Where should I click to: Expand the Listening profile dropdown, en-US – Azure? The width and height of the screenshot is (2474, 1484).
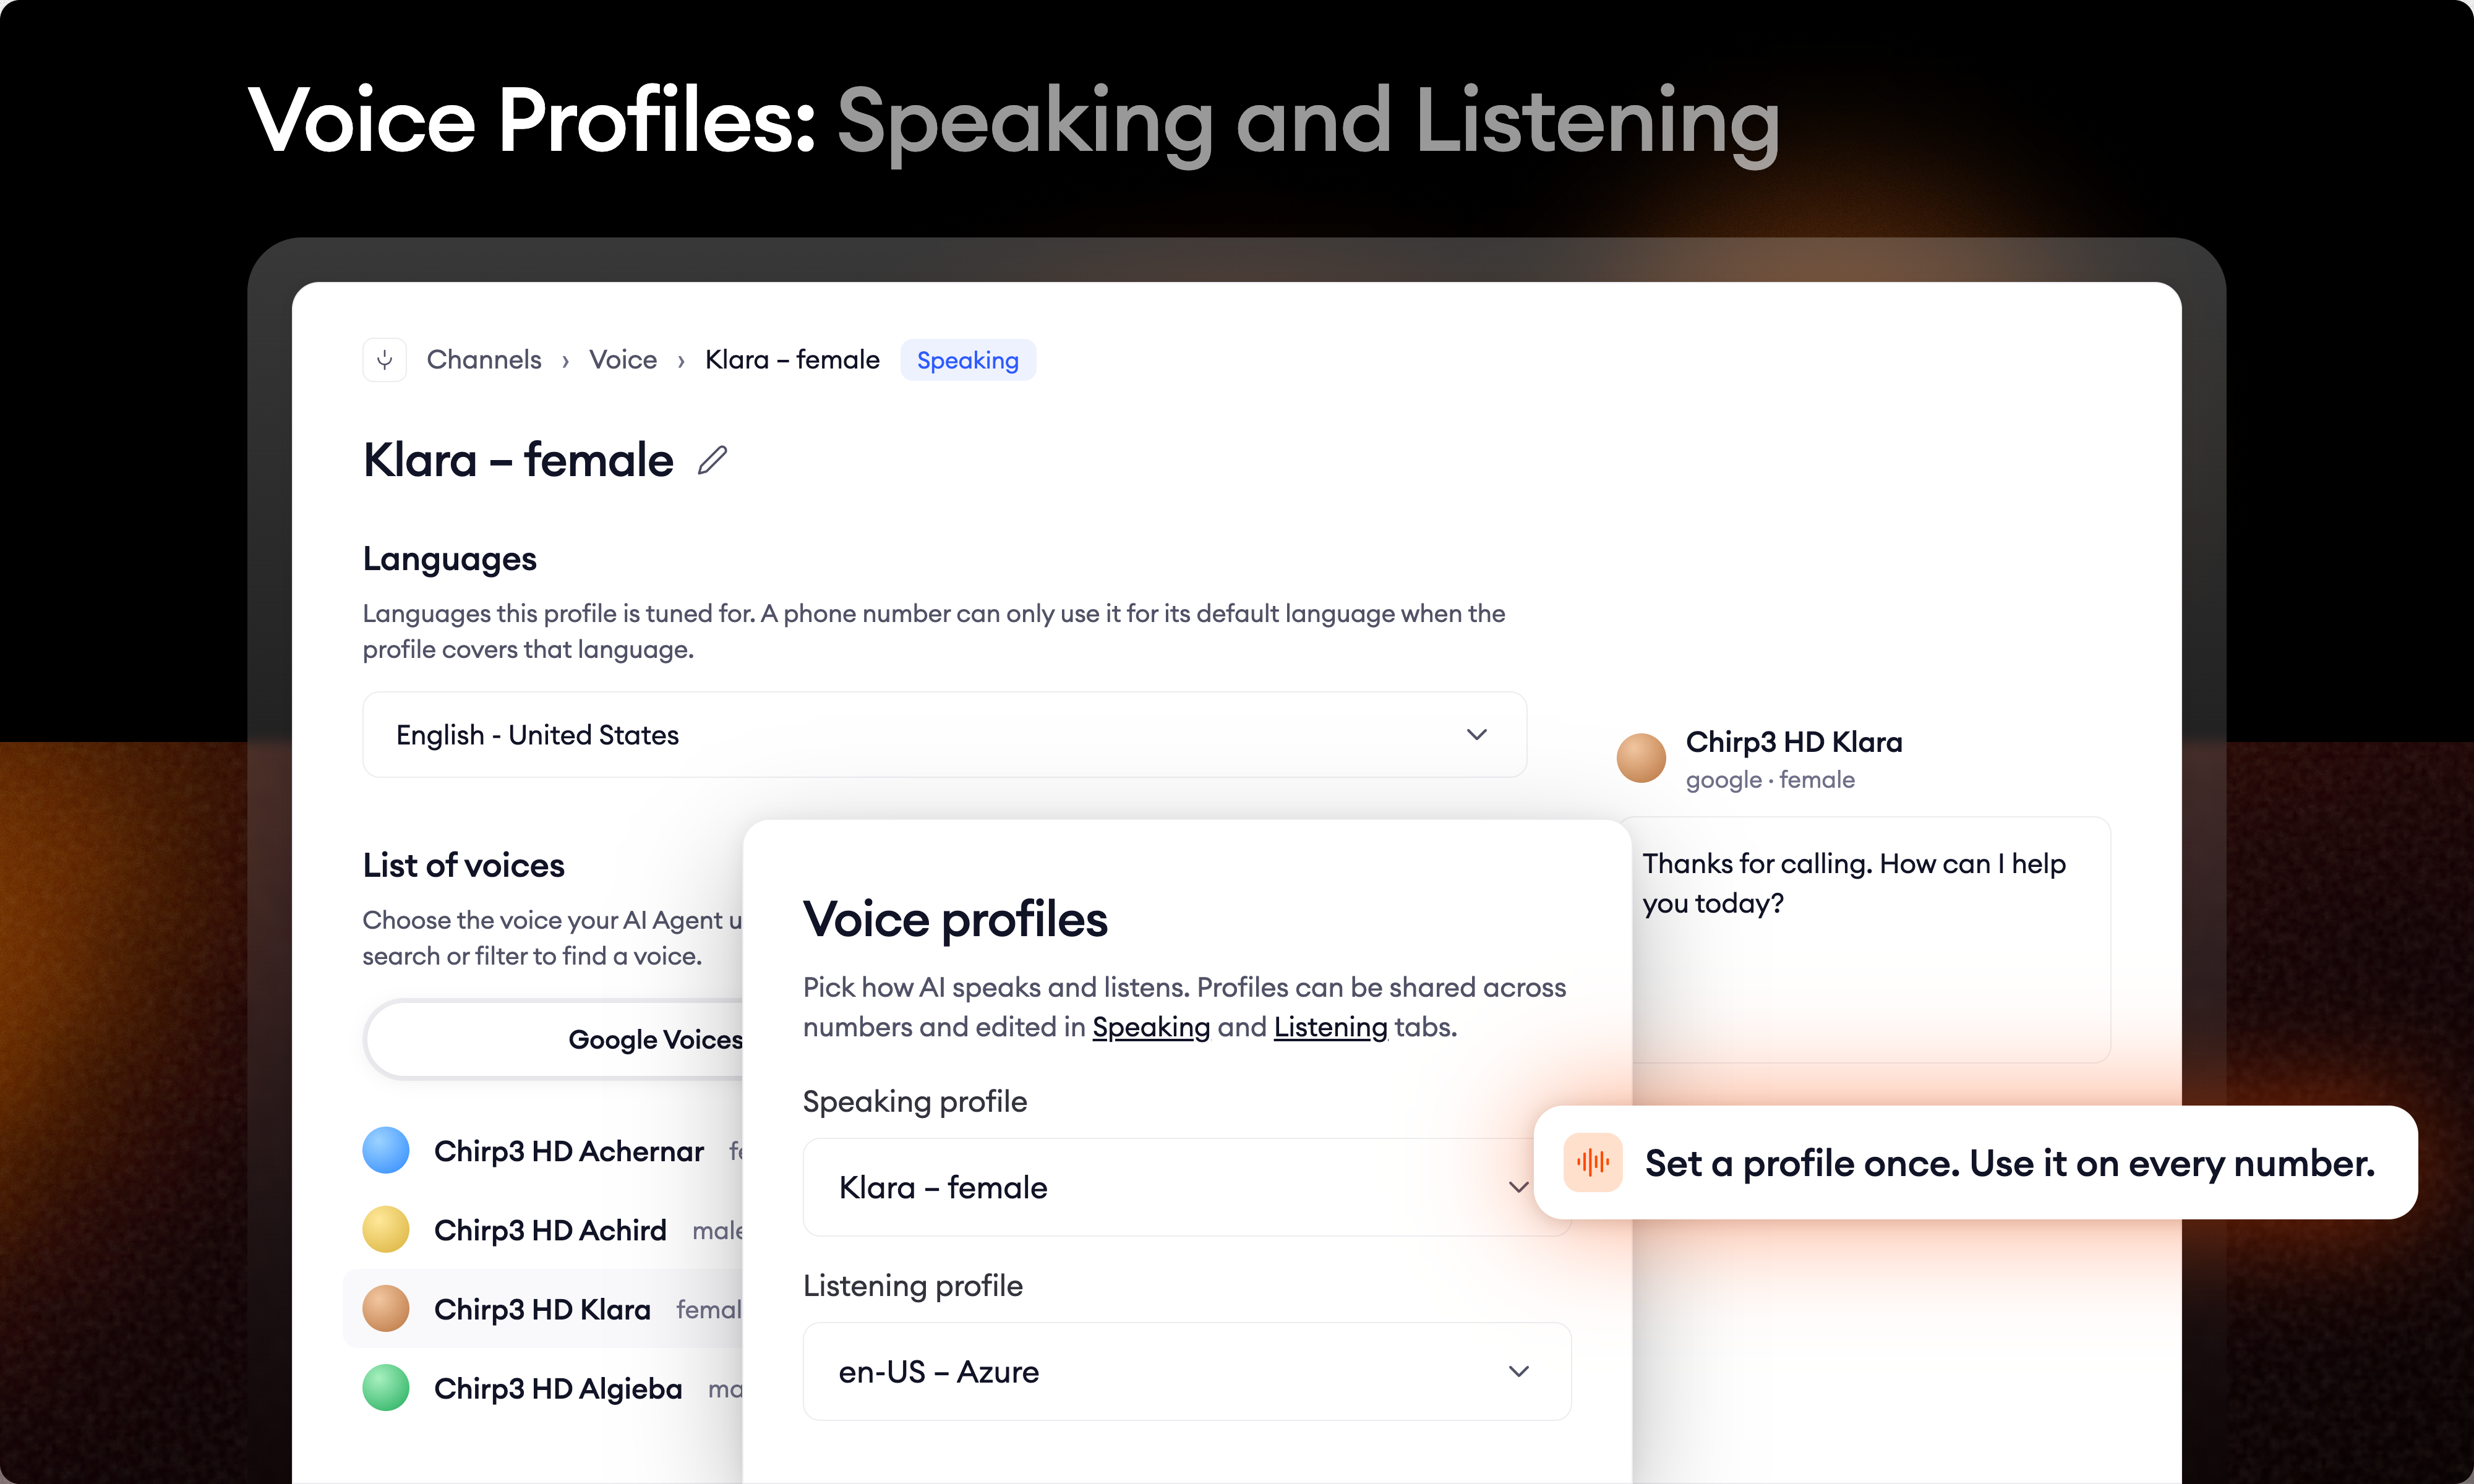[x=1186, y=1371]
